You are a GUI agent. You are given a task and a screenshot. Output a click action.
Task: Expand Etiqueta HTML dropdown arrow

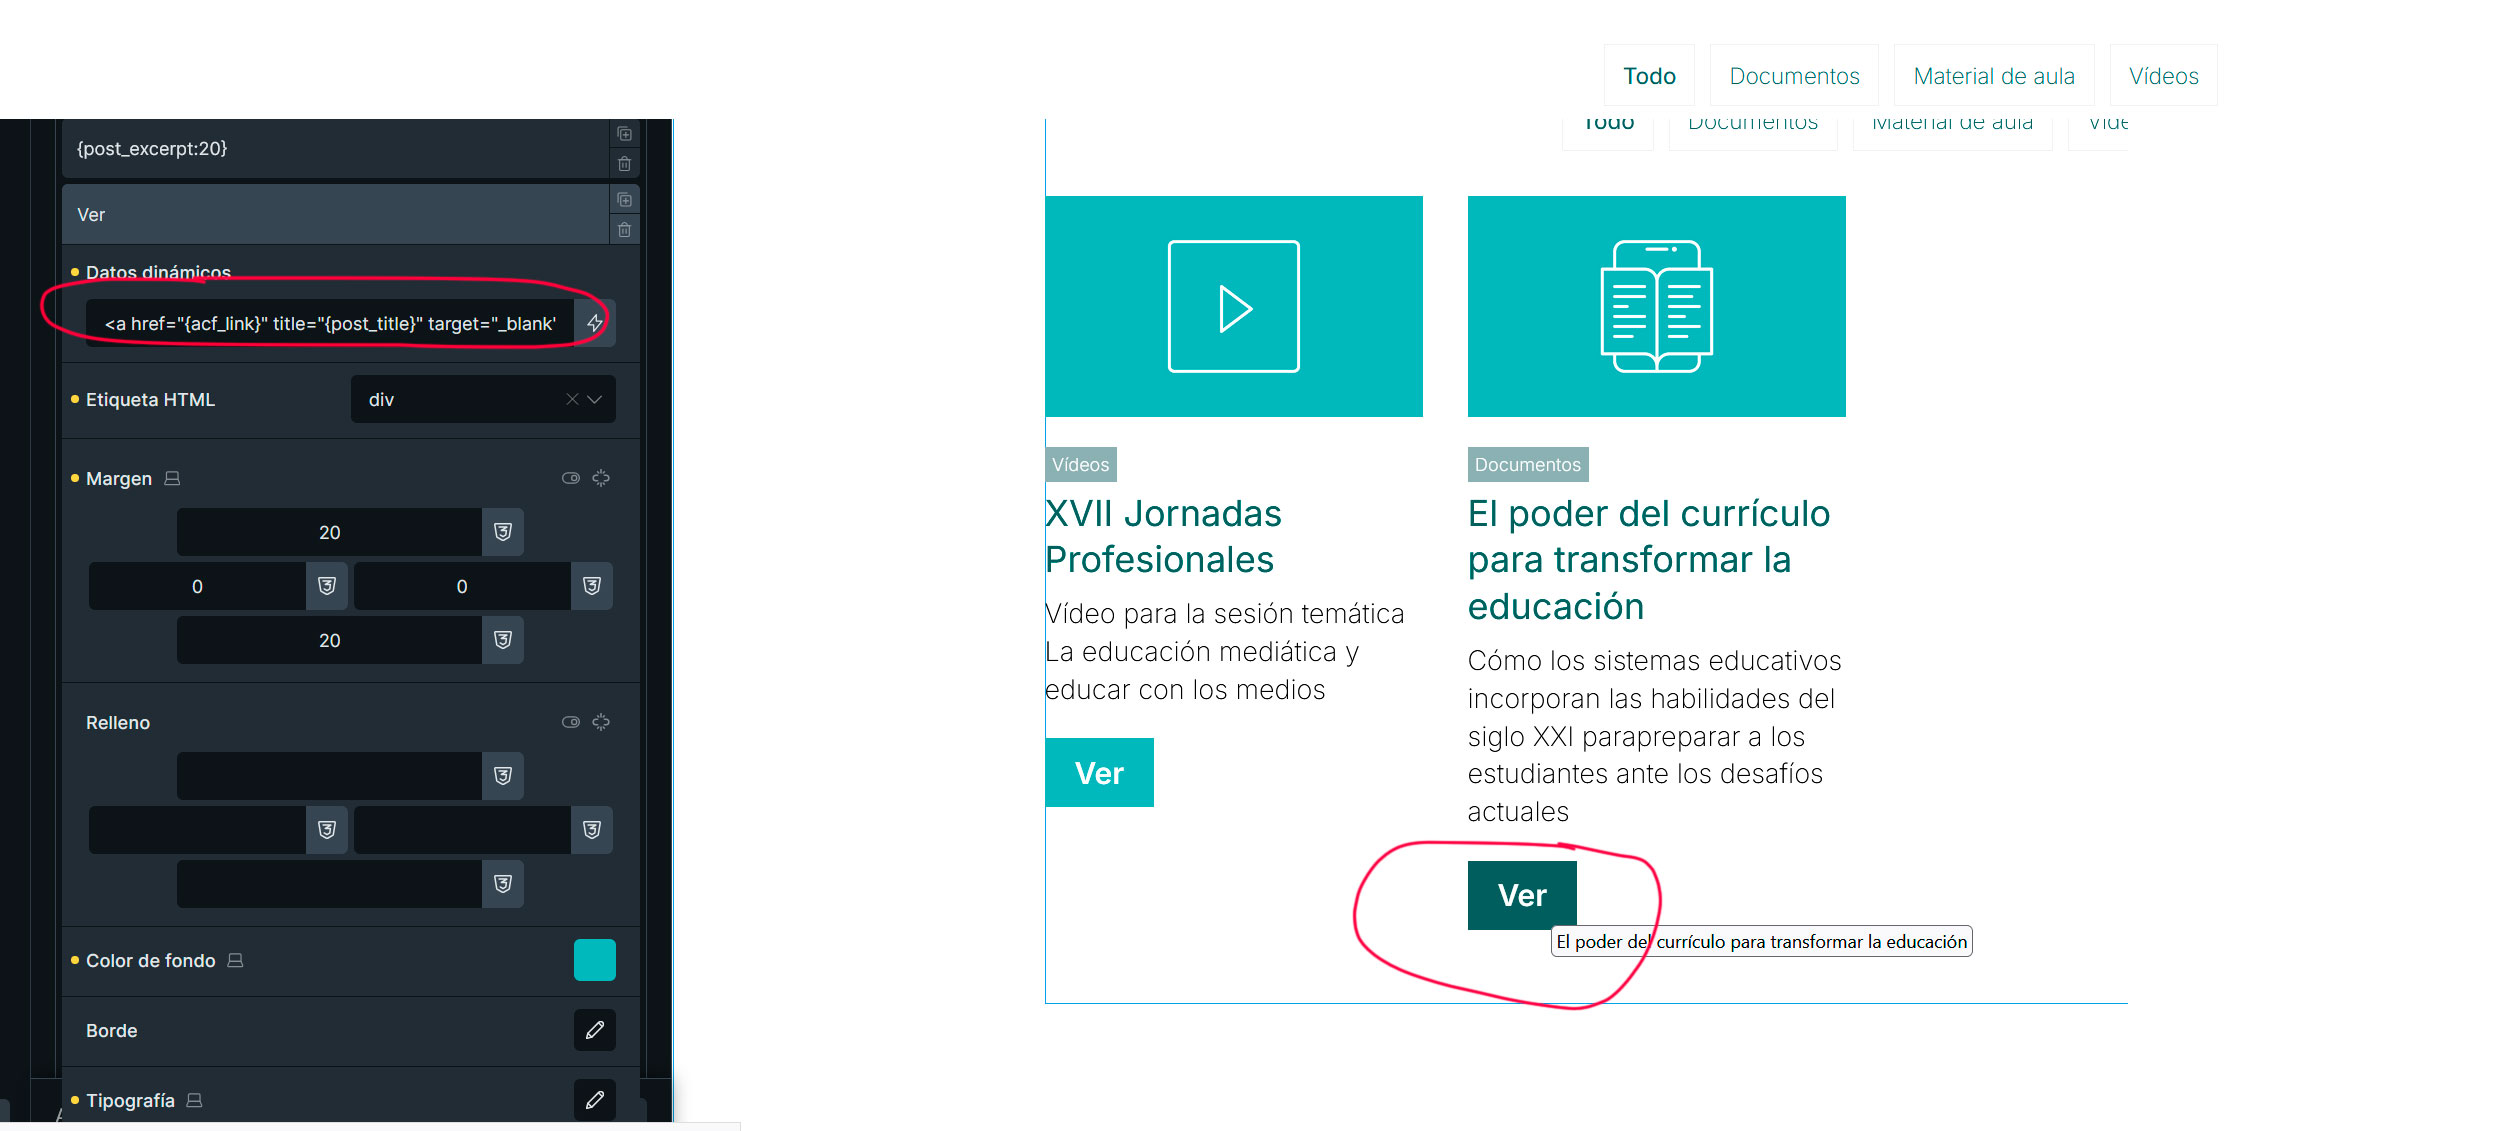595,400
